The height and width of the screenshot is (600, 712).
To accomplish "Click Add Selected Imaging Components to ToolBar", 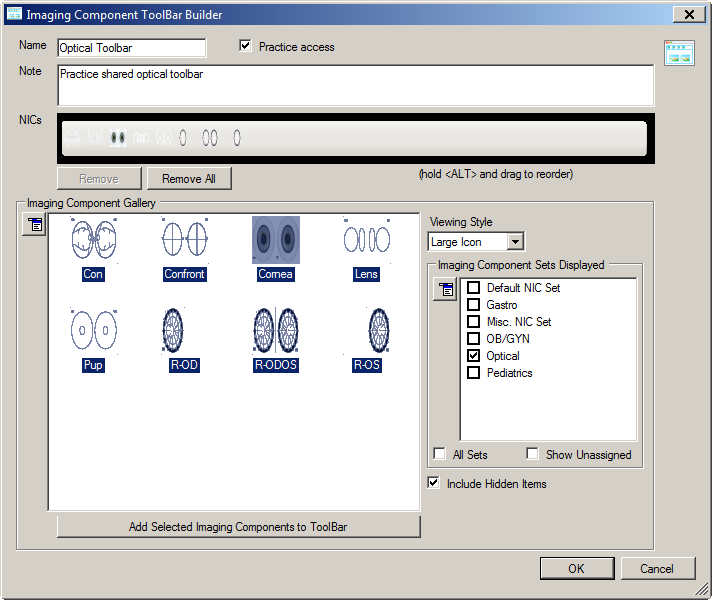I will tap(238, 526).
